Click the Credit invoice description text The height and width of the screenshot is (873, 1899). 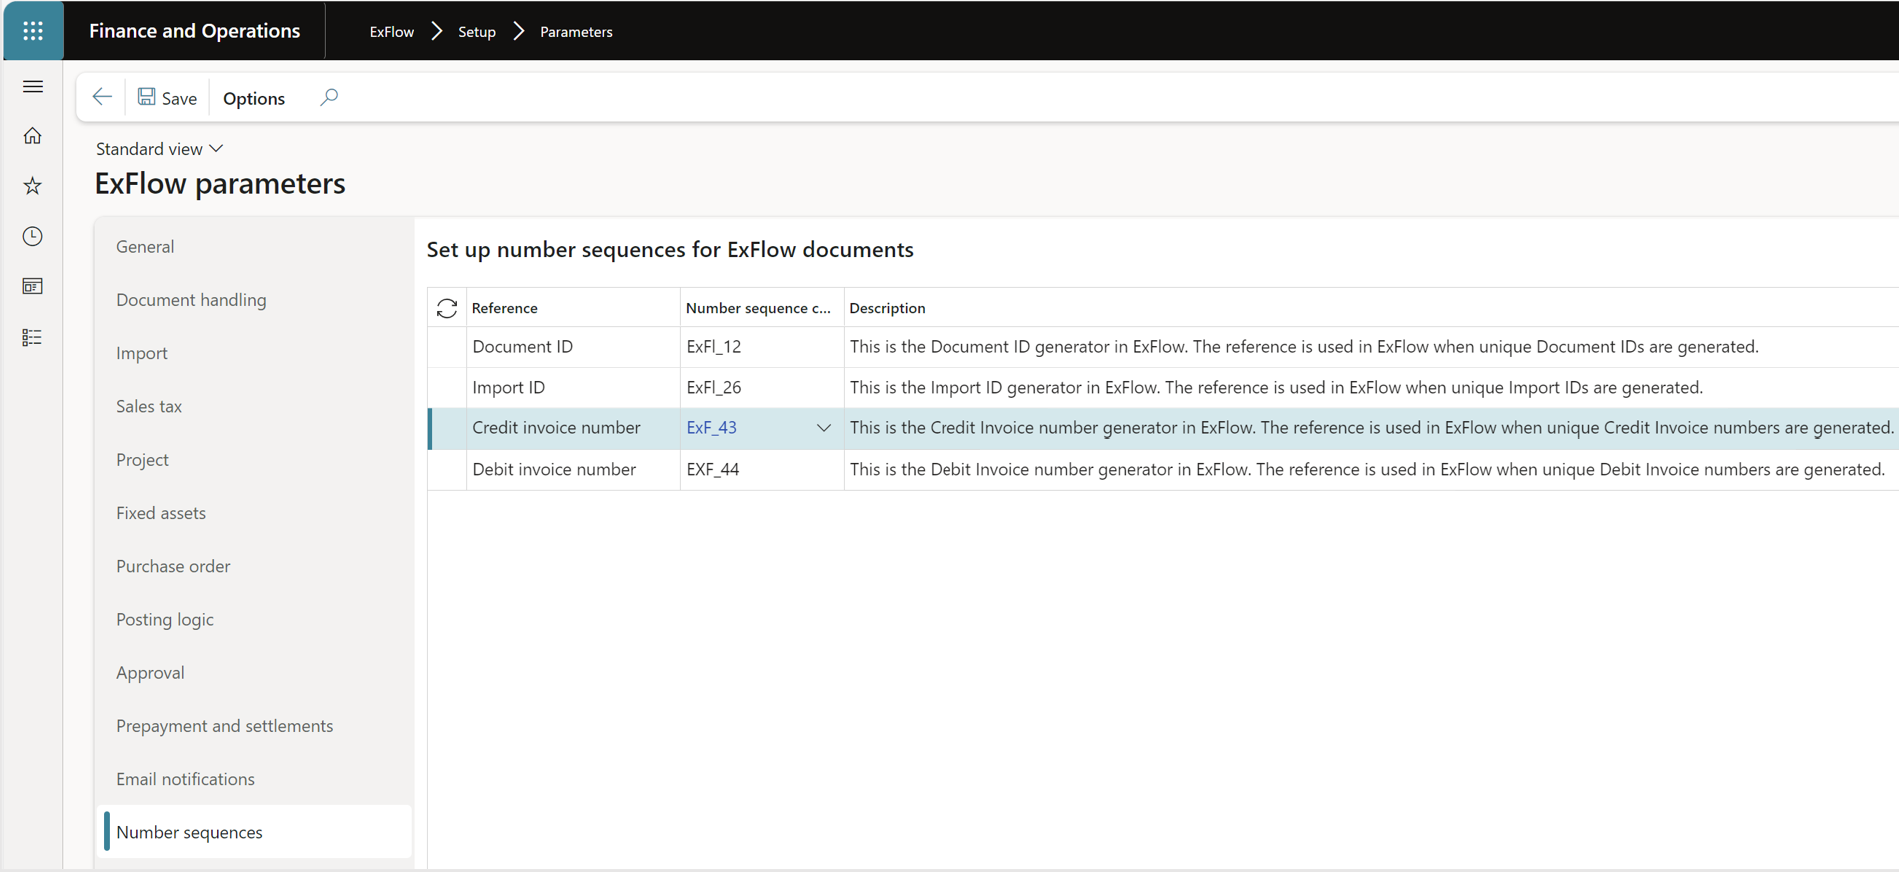[1372, 428]
